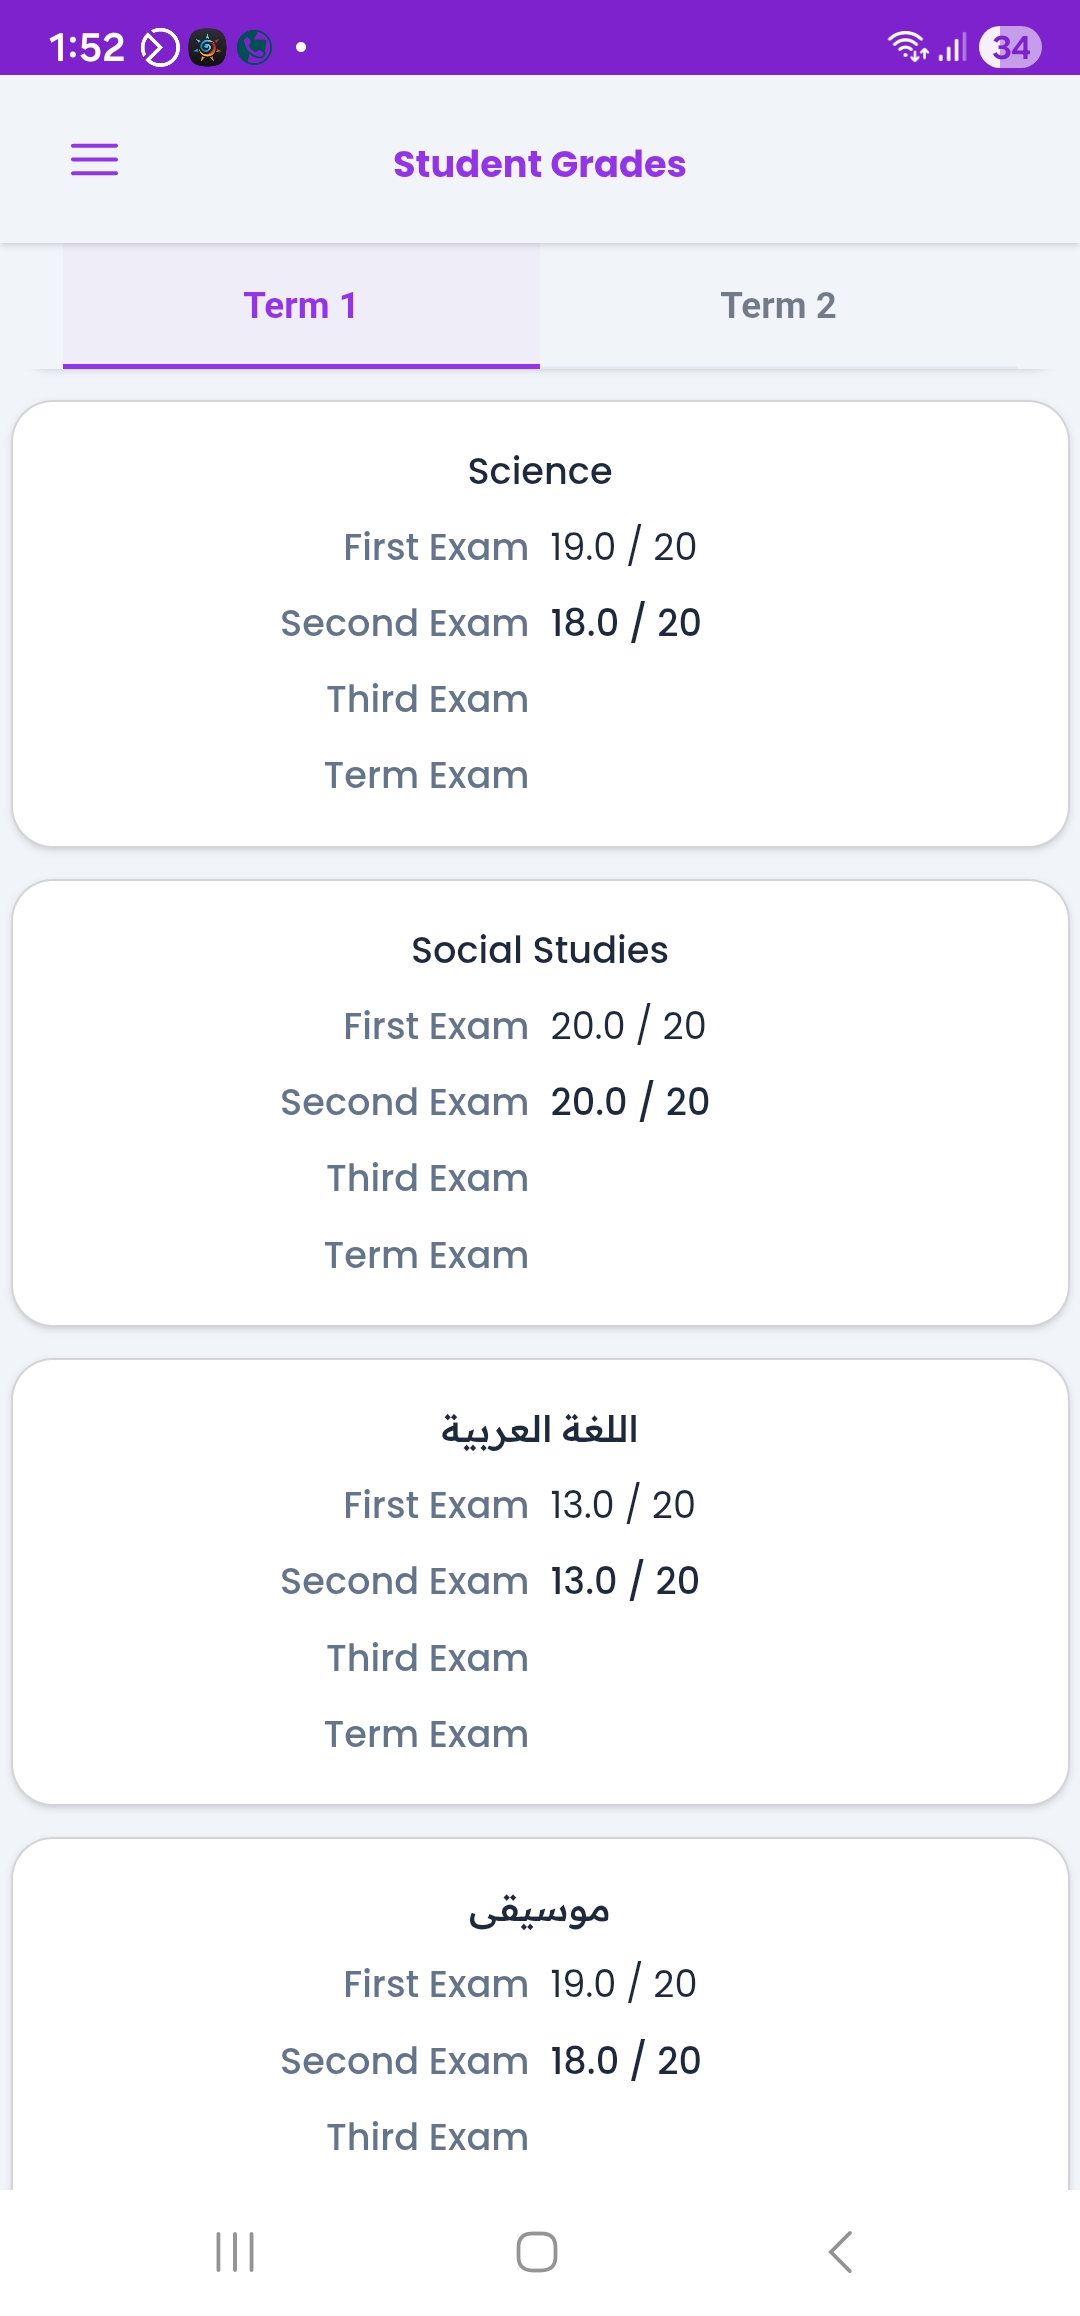Tap the موسيقى subject heading
The height and width of the screenshot is (2316, 1080).
(540, 1910)
